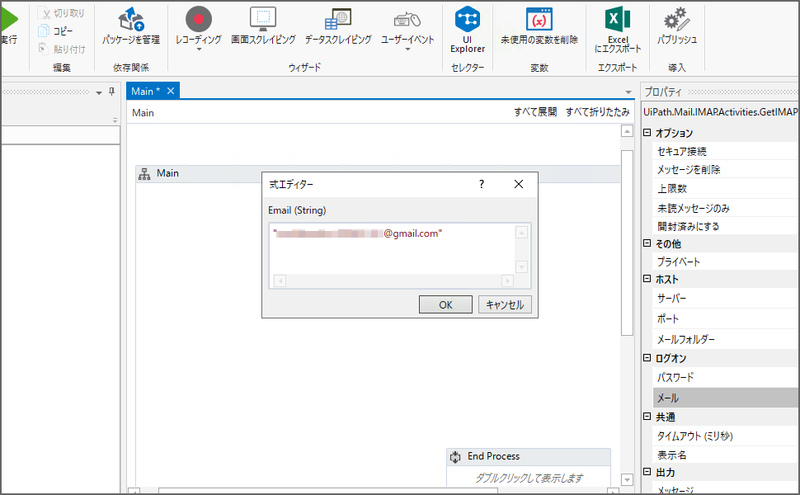Close the Main tab
800x495 pixels.
(x=170, y=91)
